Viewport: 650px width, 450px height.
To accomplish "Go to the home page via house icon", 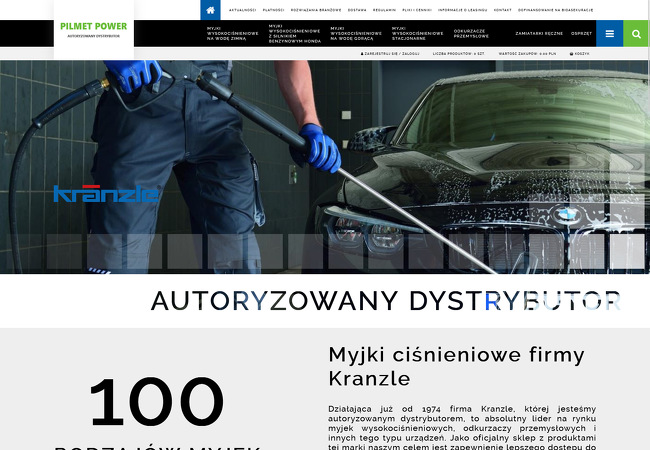I will tap(210, 10).
